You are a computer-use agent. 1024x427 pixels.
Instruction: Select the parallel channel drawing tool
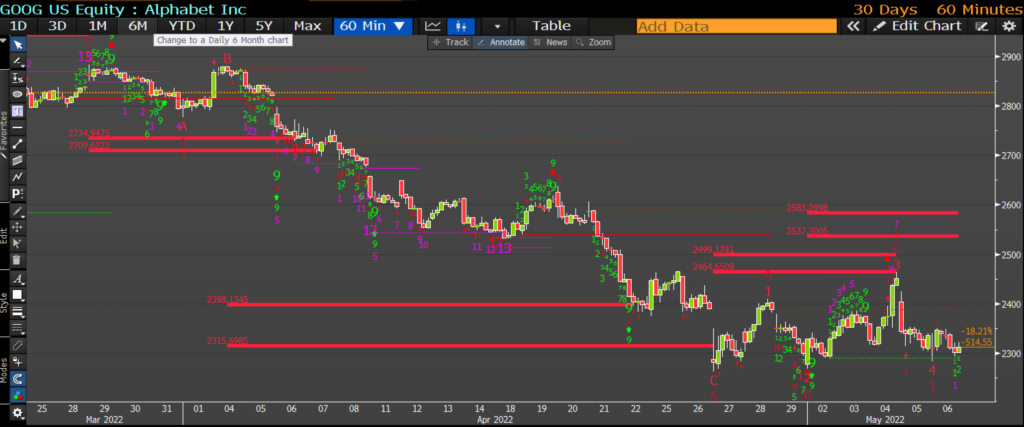pos(18,160)
